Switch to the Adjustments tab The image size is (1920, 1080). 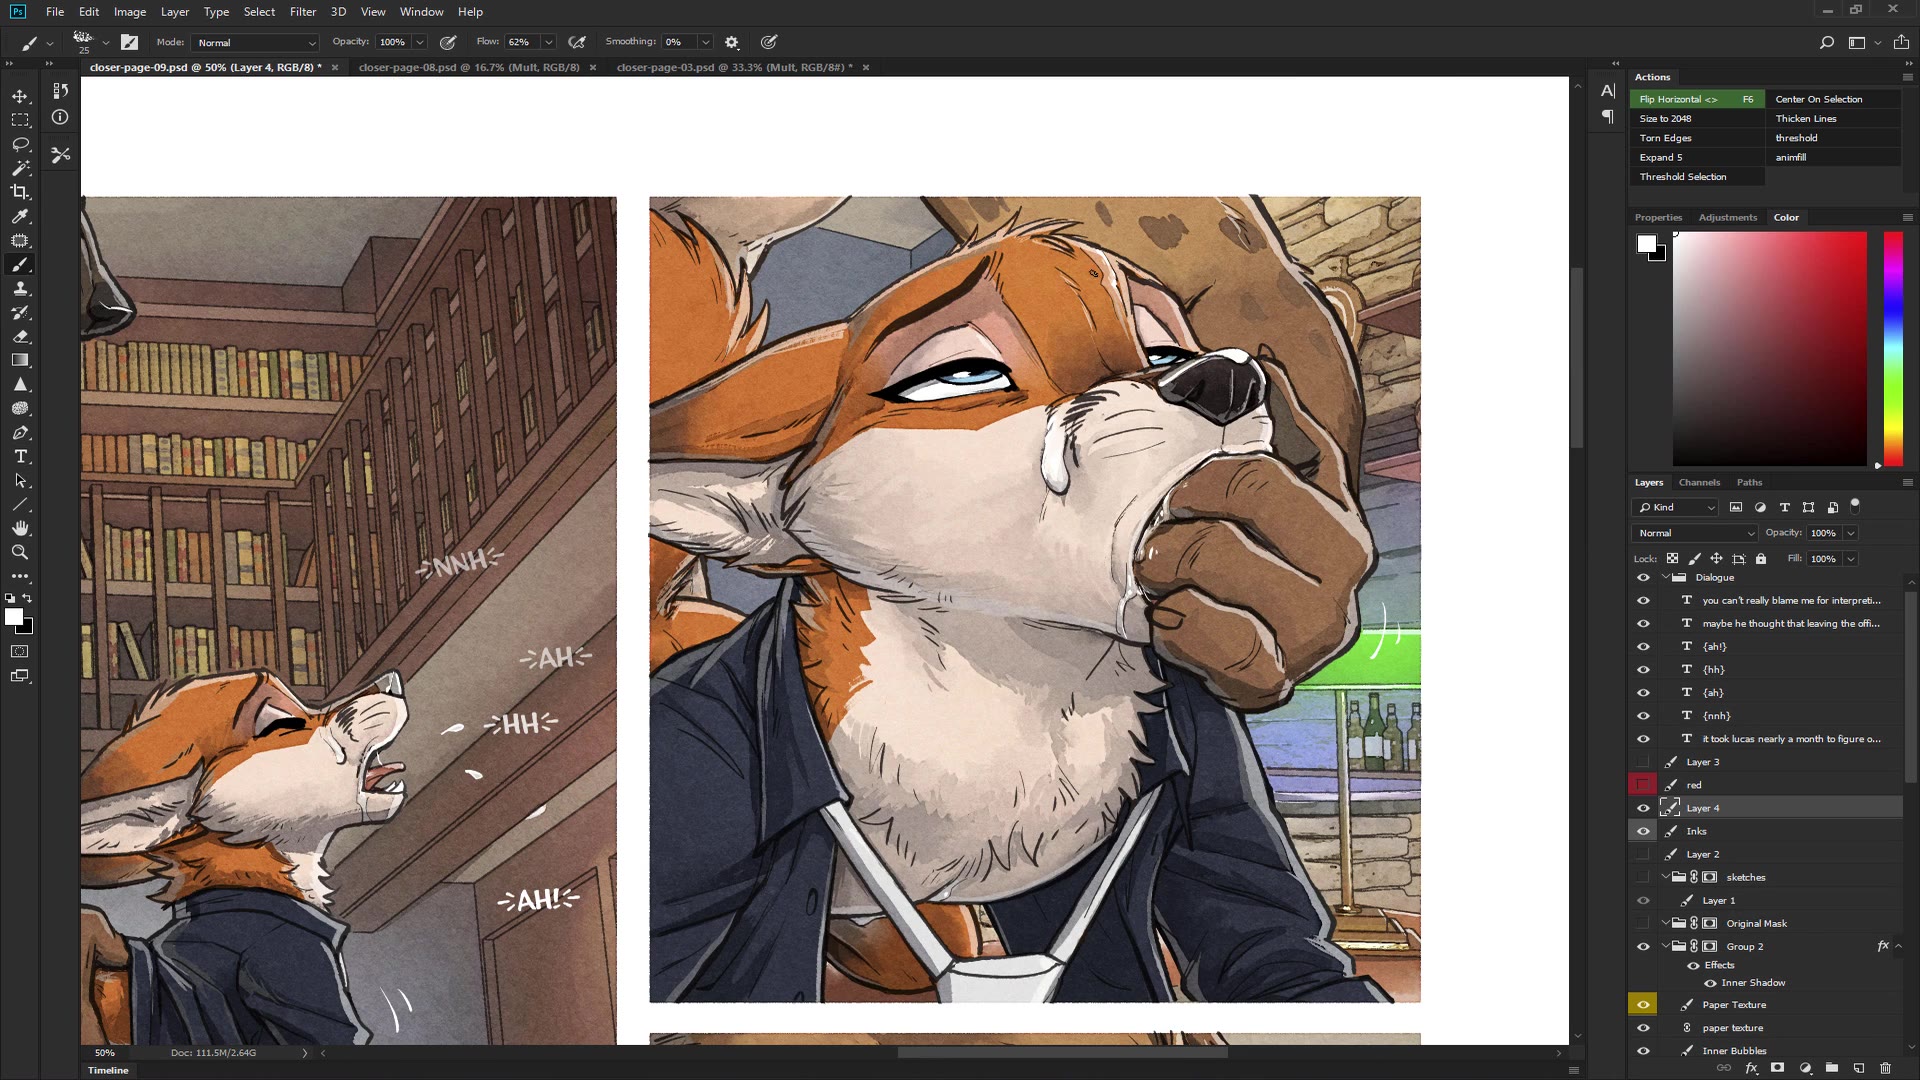[x=1727, y=217]
